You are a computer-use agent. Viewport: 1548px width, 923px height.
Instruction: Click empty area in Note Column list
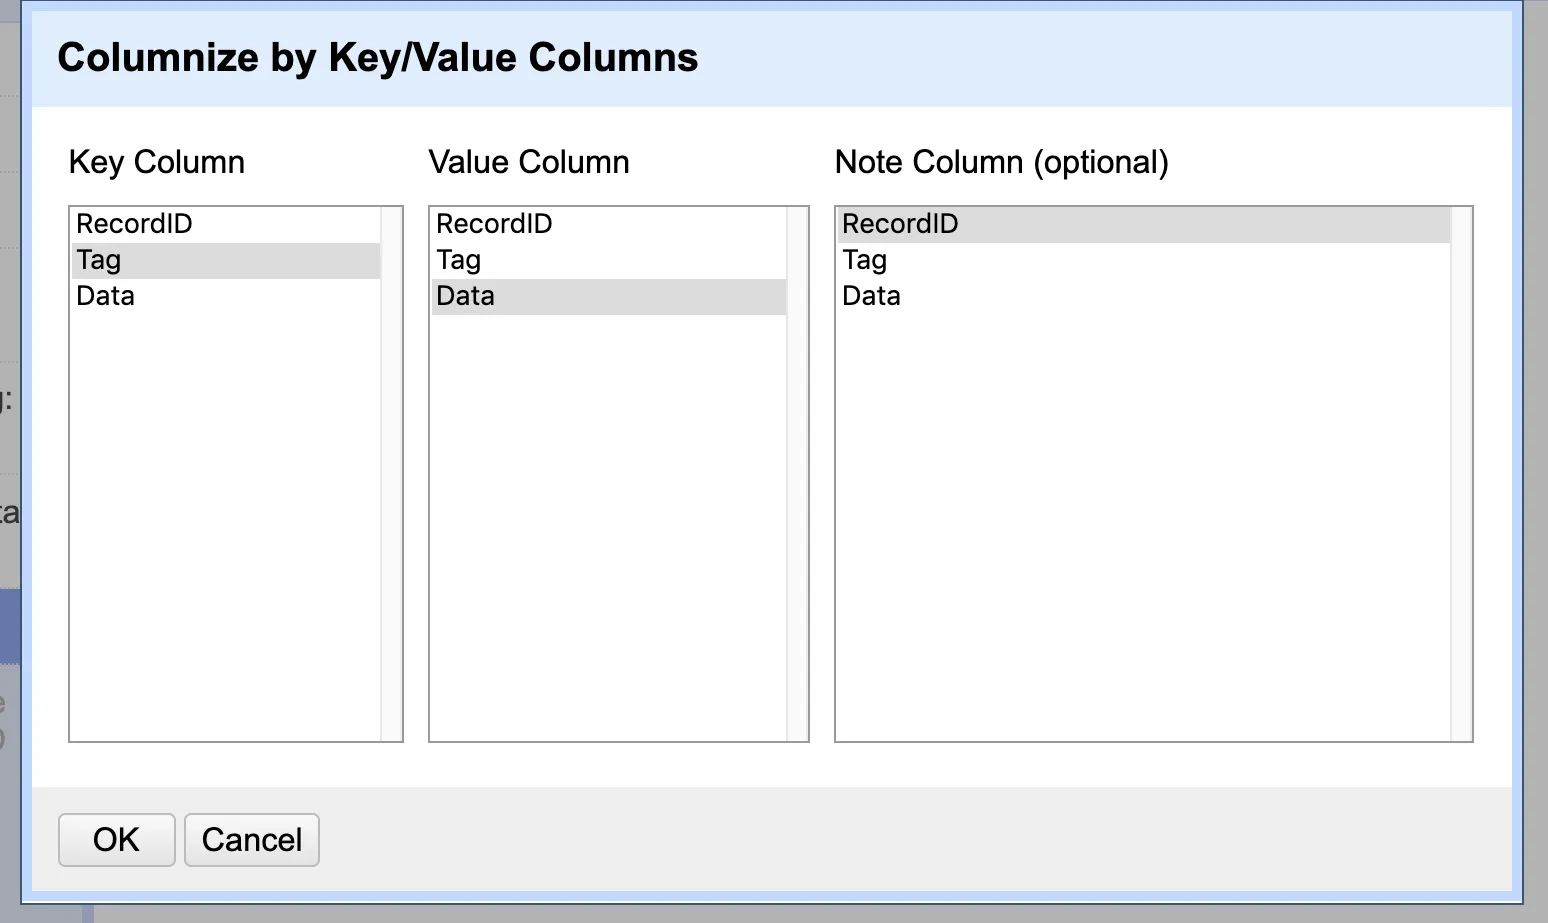click(1142, 520)
